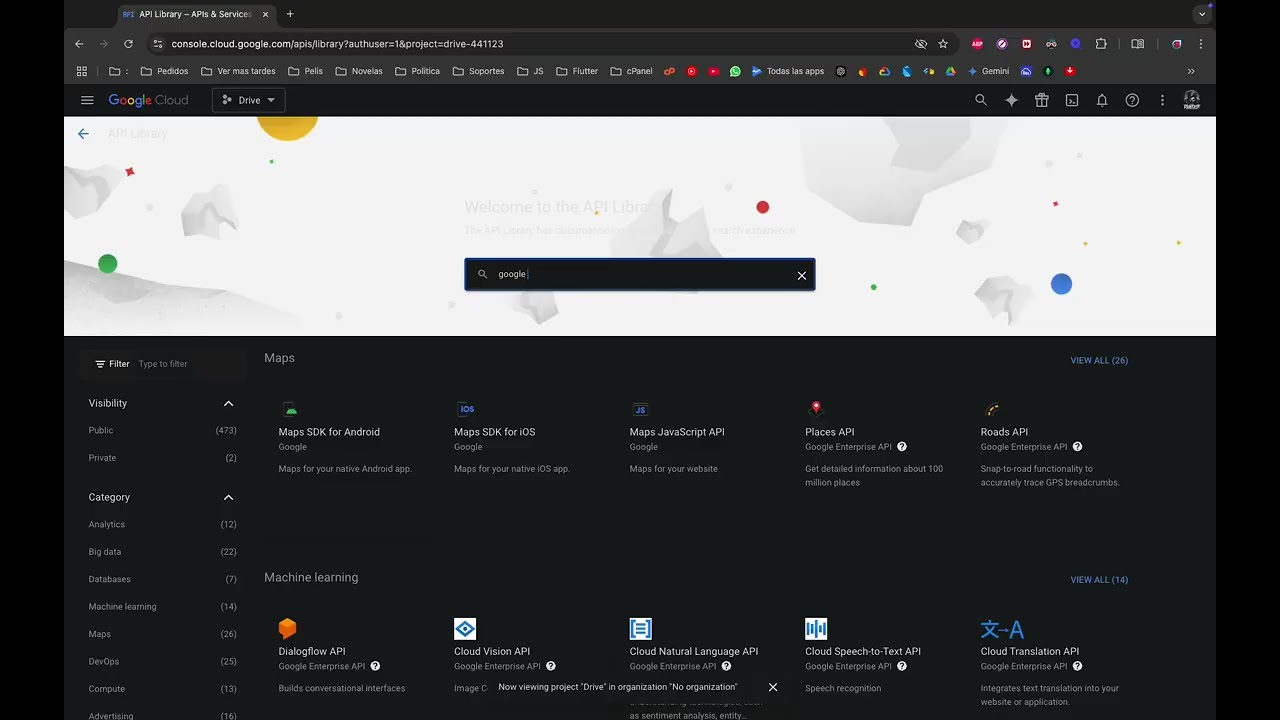Click the API search input containing google
The height and width of the screenshot is (720, 1280).
click(640, 275)
